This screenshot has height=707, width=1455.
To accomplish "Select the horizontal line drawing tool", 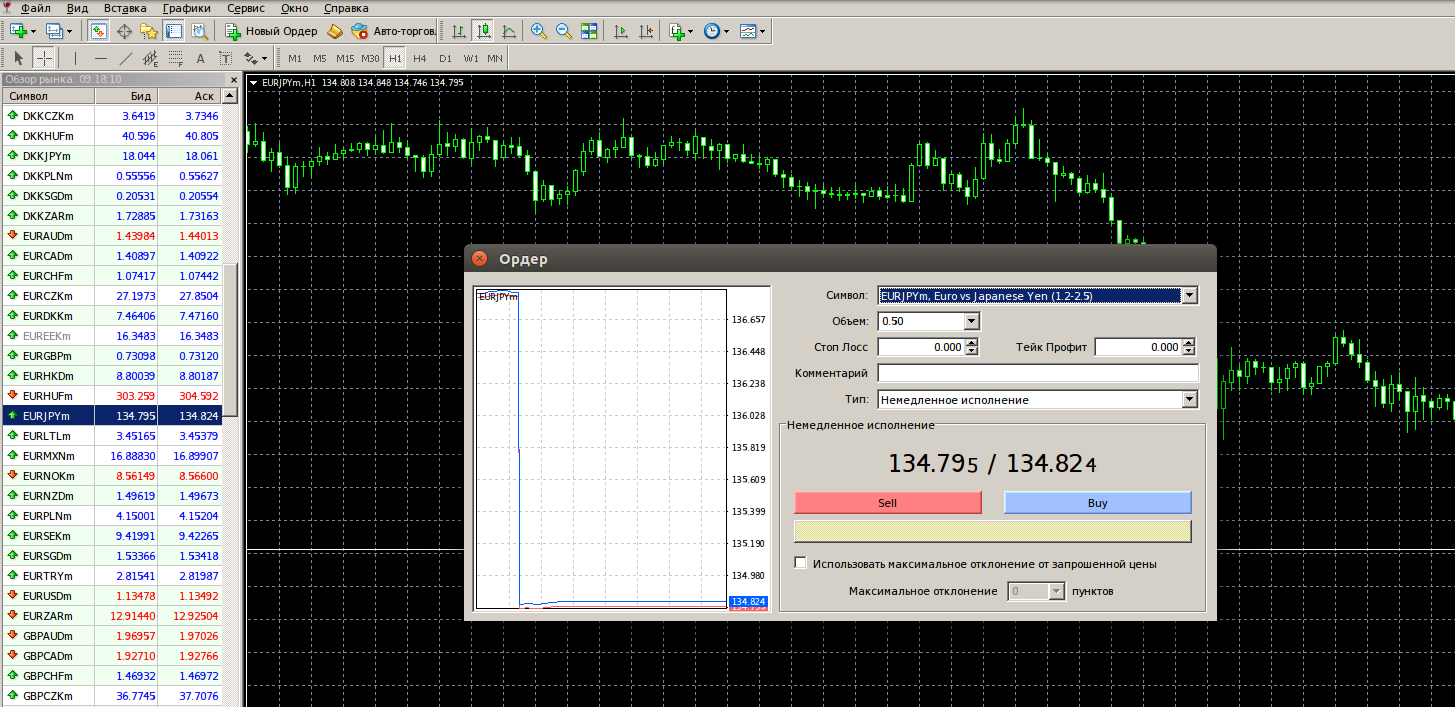I will [100, 58].
